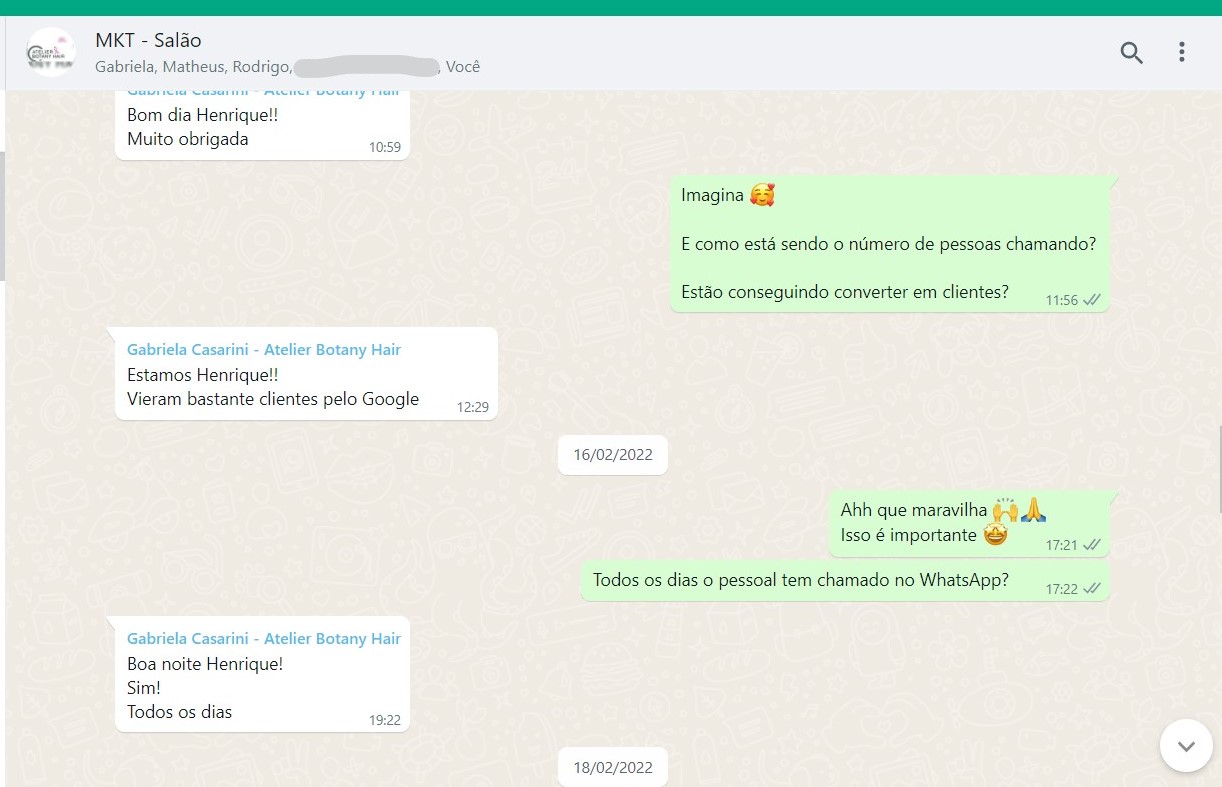Click the 'Sim!' message line
The height and width of the screenshot is (787, 1222).
(144, 688)
